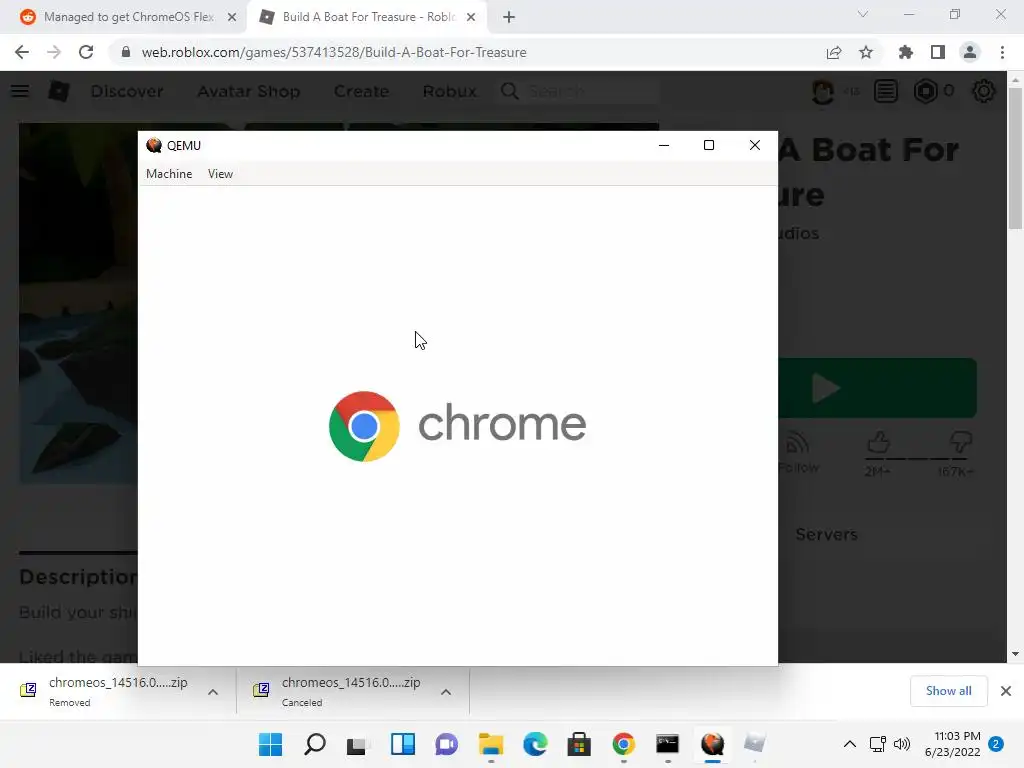Image resolution: width=1024 pixels, height=768 pixels.
Task: Show hidden system tray icons
Action: 850,744
